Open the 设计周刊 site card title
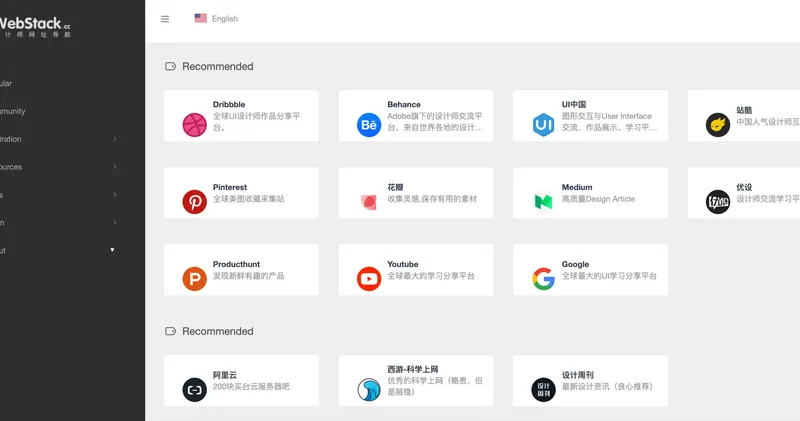Viewport: 800px width, 421px height. 578,375
